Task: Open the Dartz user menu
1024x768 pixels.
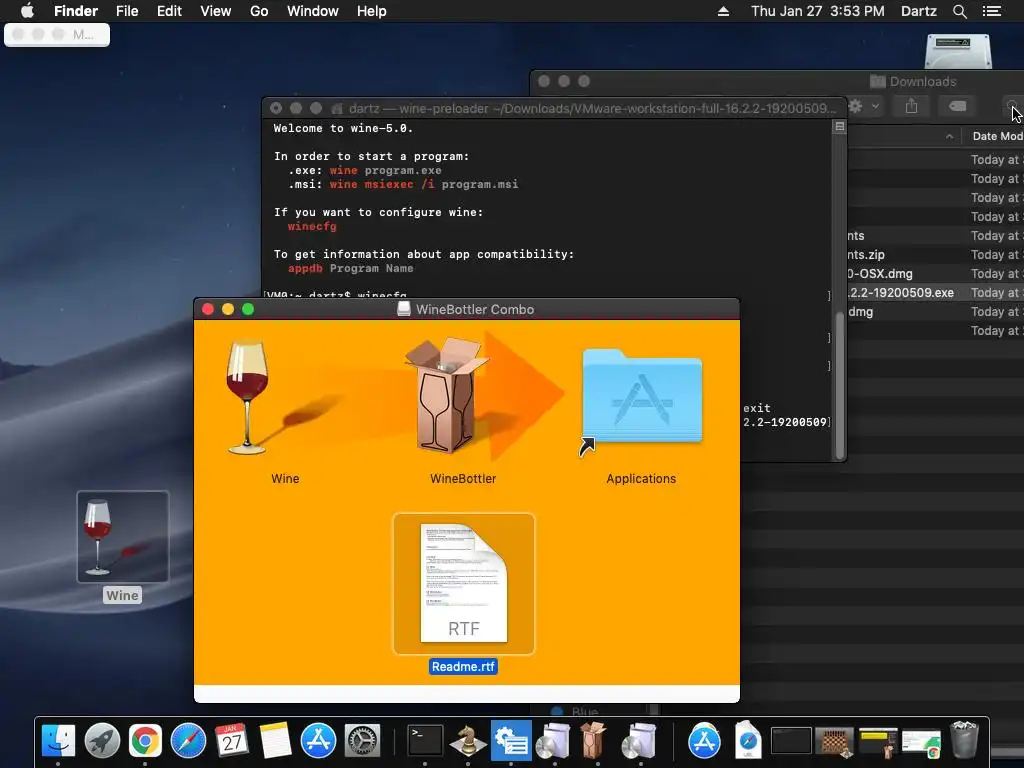Action: click(918, 11)
